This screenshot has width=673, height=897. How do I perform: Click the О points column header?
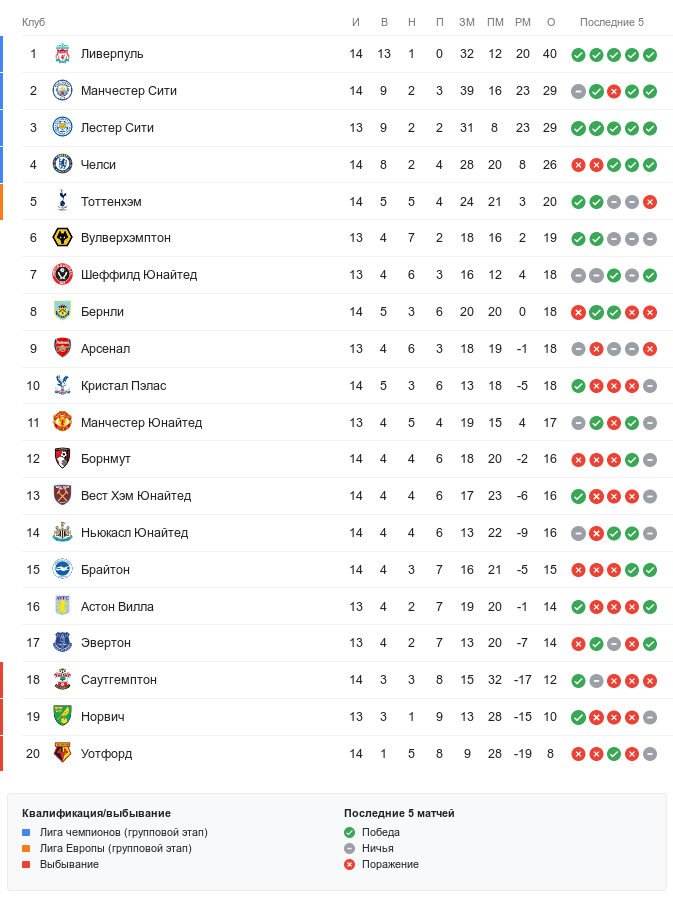click(550, 22)
